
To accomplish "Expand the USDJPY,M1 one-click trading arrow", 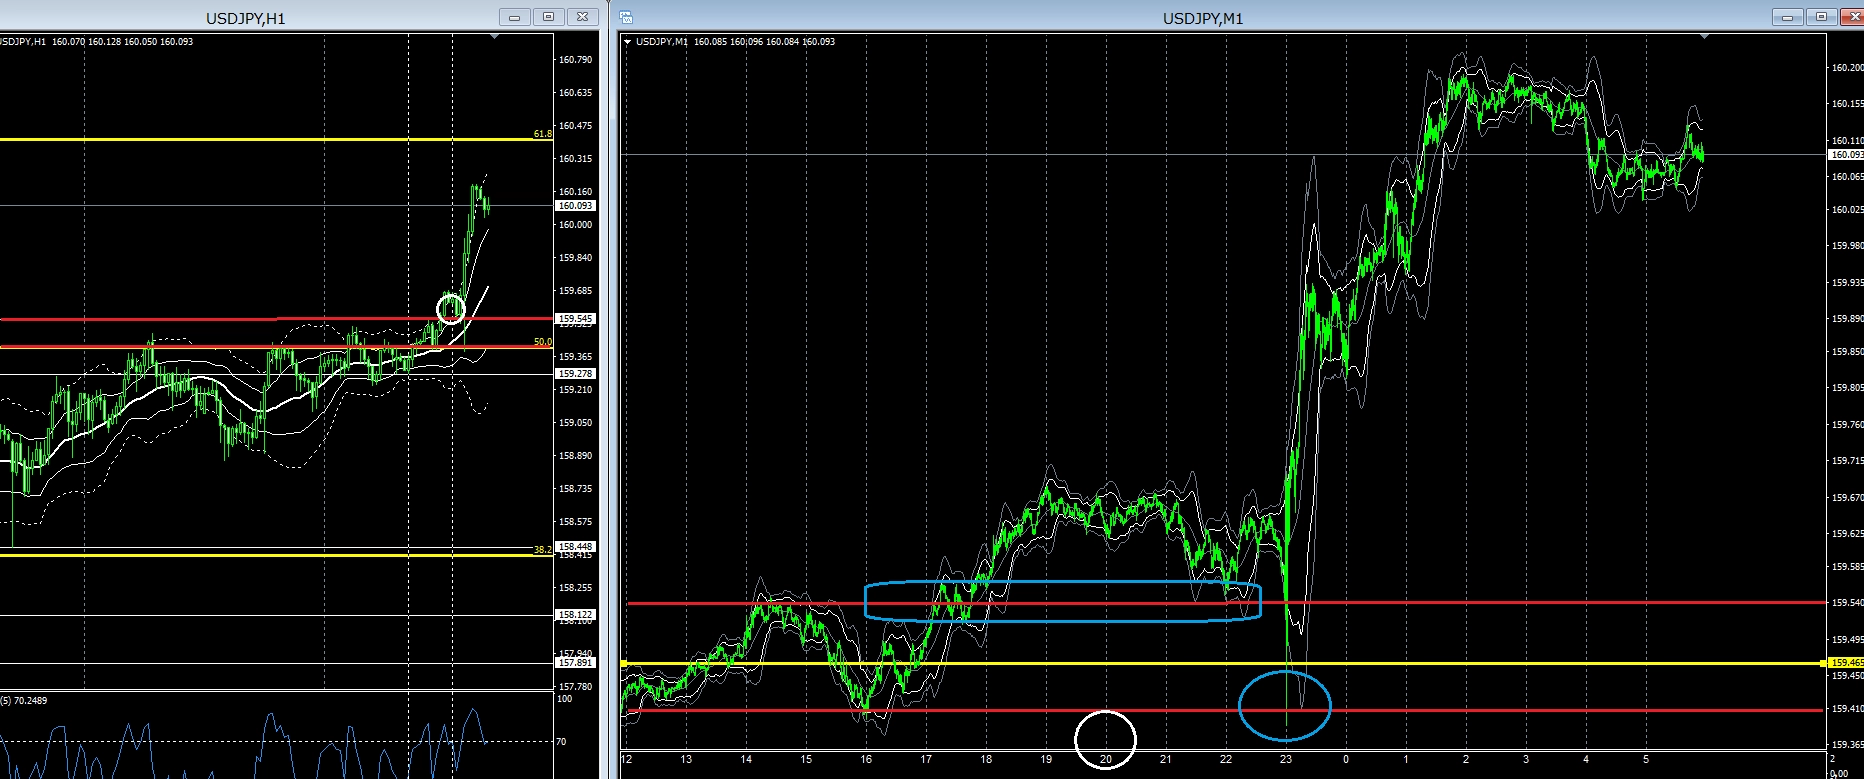I will pos(627,42).
